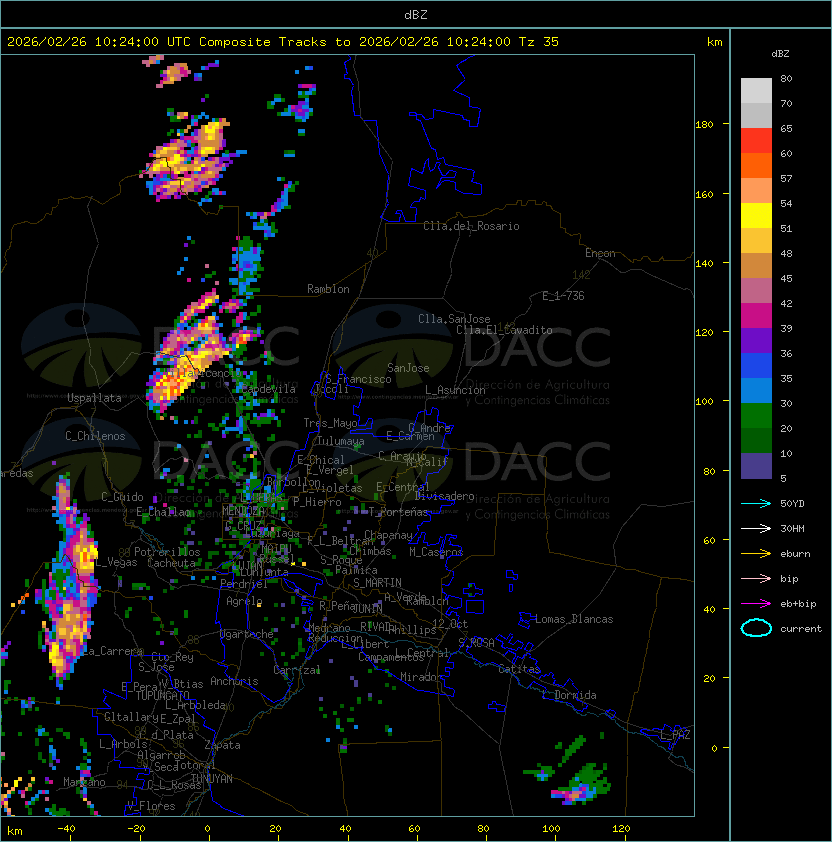Viewport: 832px width, 842px height.
Task: Click the 'L_Asuncion' map label
Action: pyautogui.click(x=455, y=390)
